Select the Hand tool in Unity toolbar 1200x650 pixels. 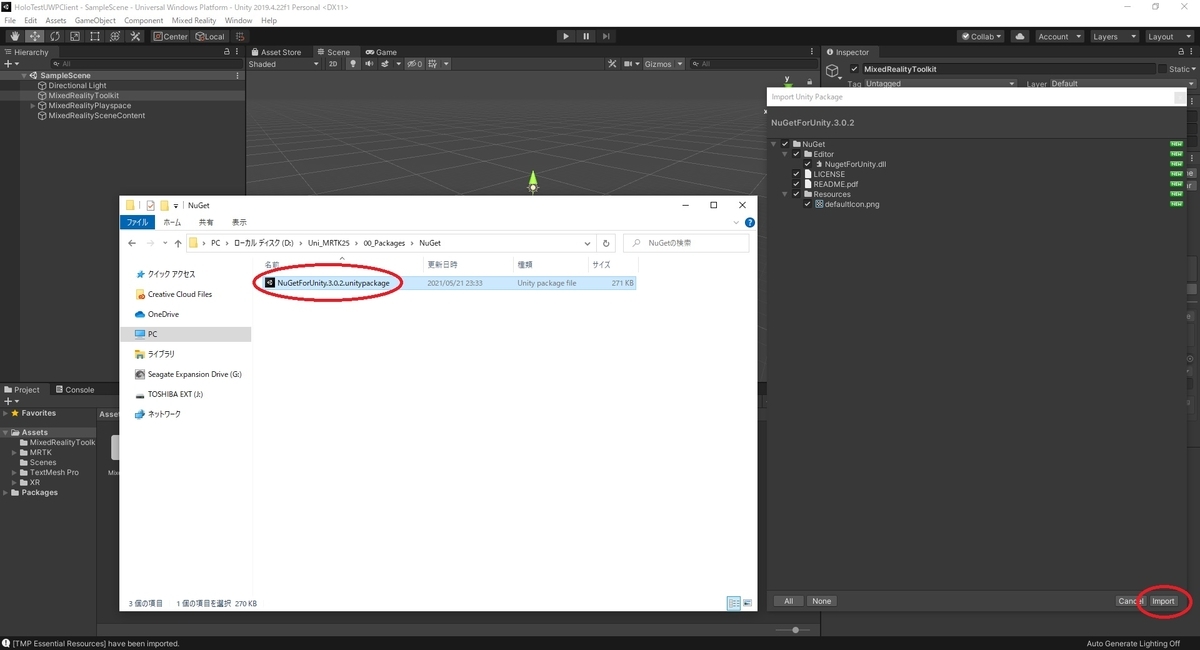[x=14, y=36]
